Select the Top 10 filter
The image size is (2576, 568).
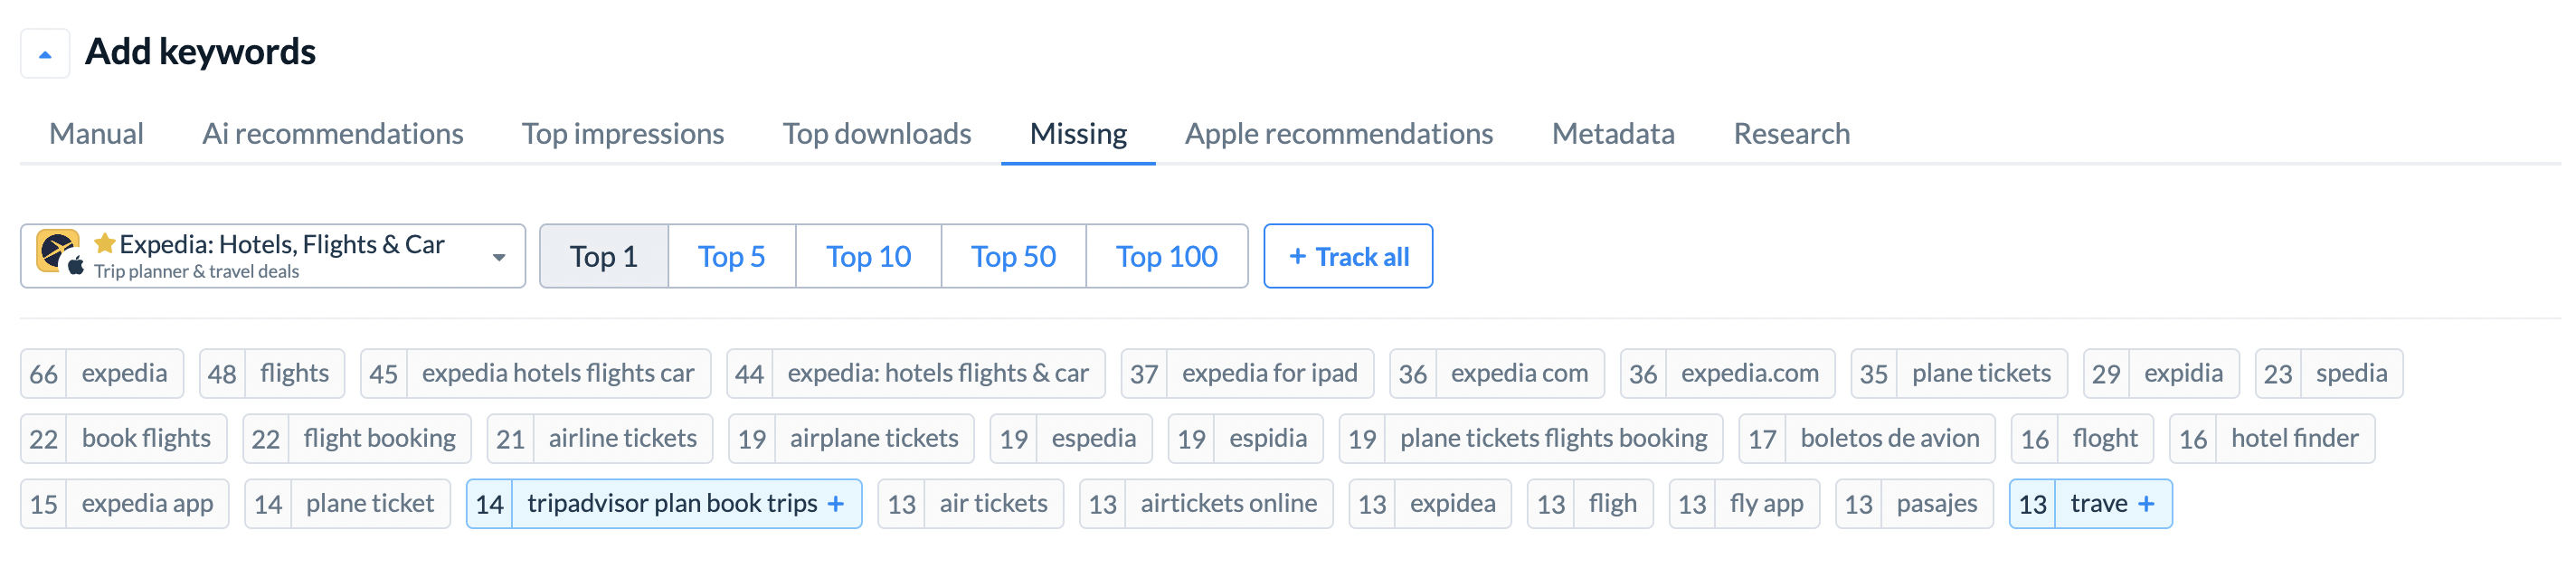point(869,257)
